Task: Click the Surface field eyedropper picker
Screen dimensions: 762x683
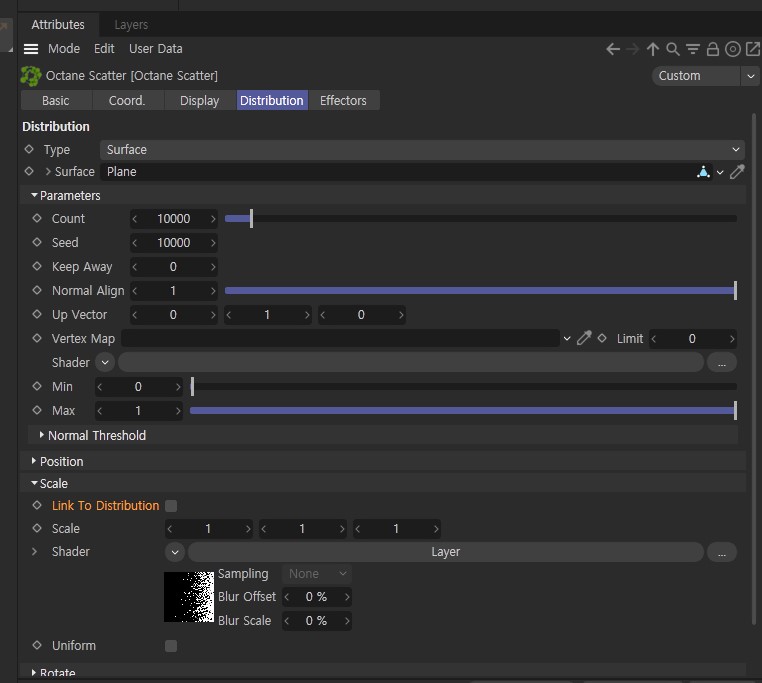Action: pos(737,172)
